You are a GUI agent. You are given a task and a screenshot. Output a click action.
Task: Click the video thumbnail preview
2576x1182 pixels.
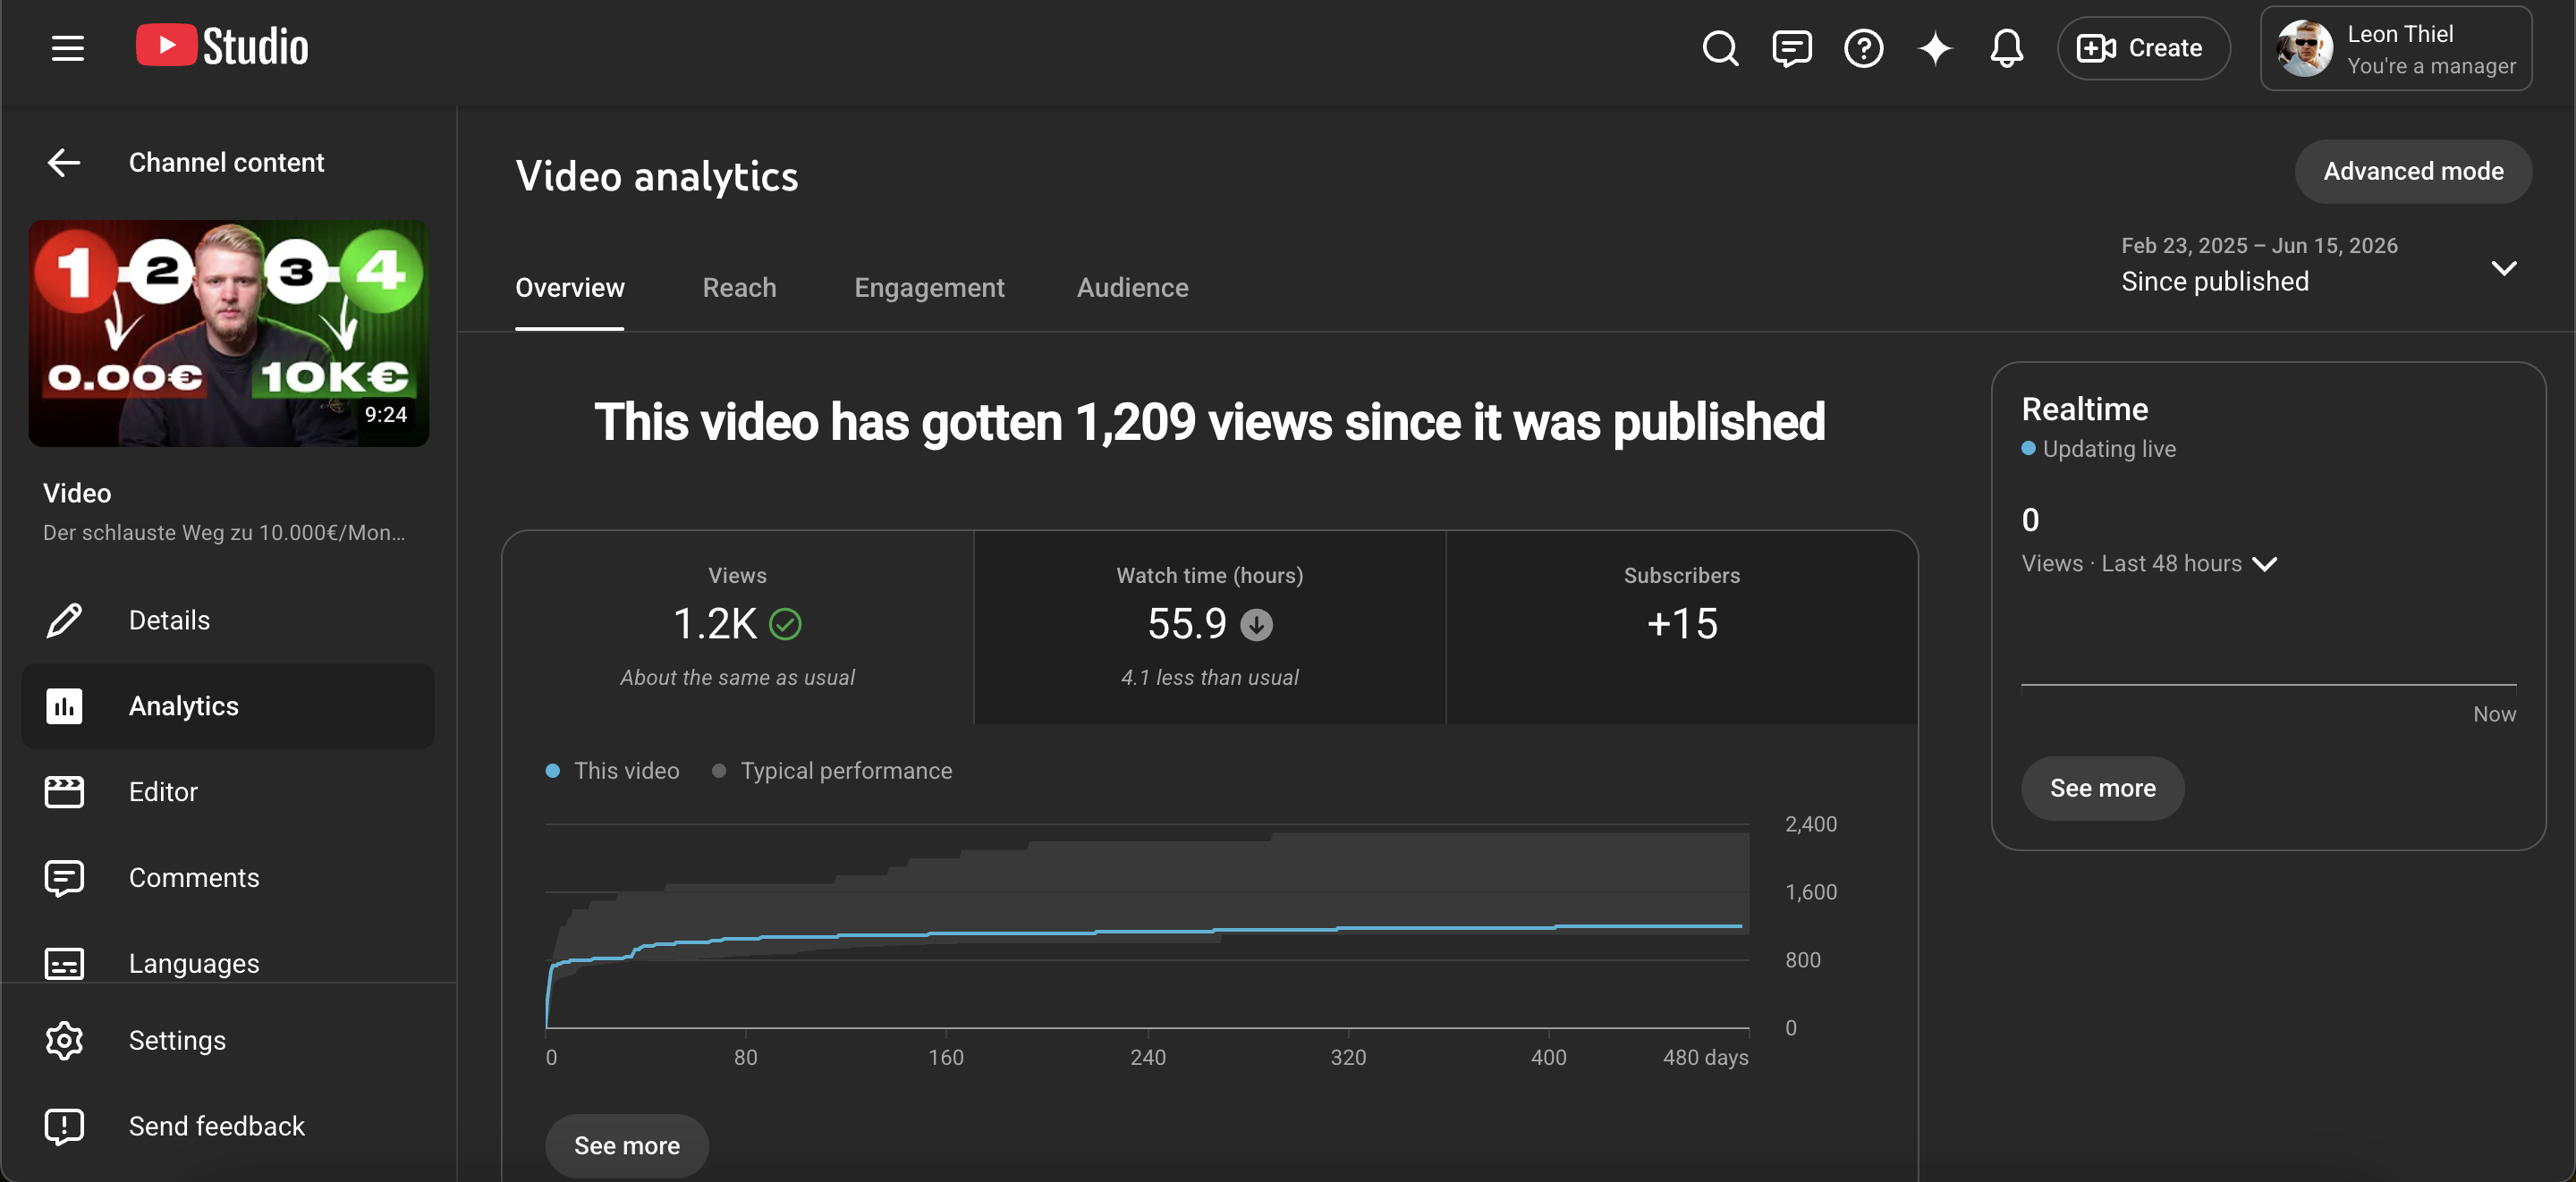click(229, 333)
